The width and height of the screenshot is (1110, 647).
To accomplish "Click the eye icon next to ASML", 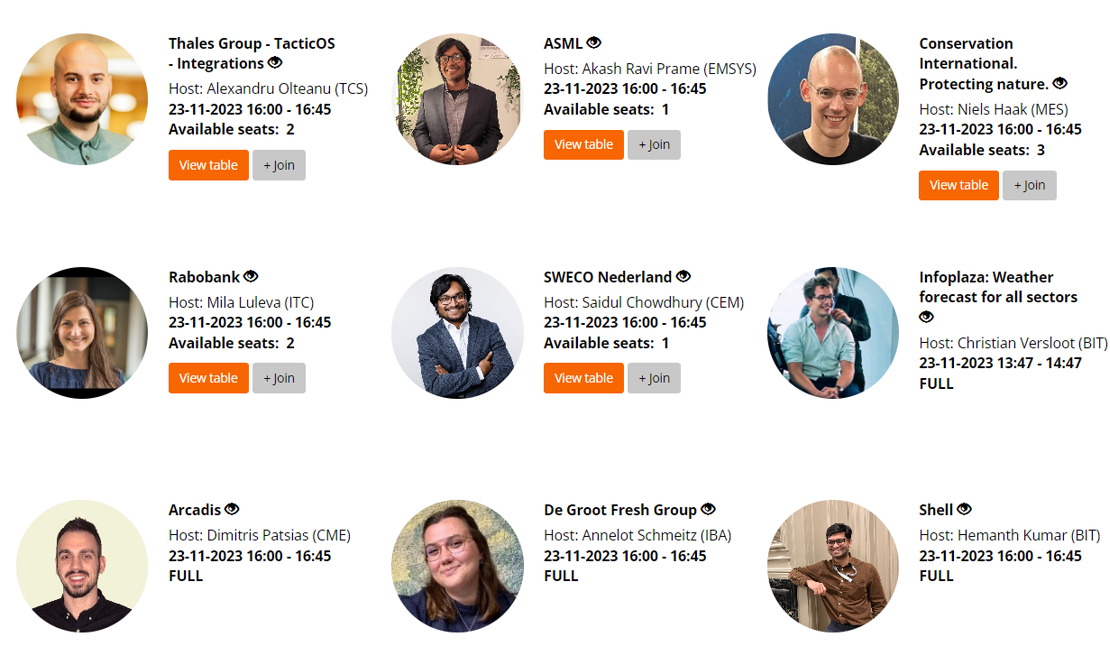I will click(594, 42).
